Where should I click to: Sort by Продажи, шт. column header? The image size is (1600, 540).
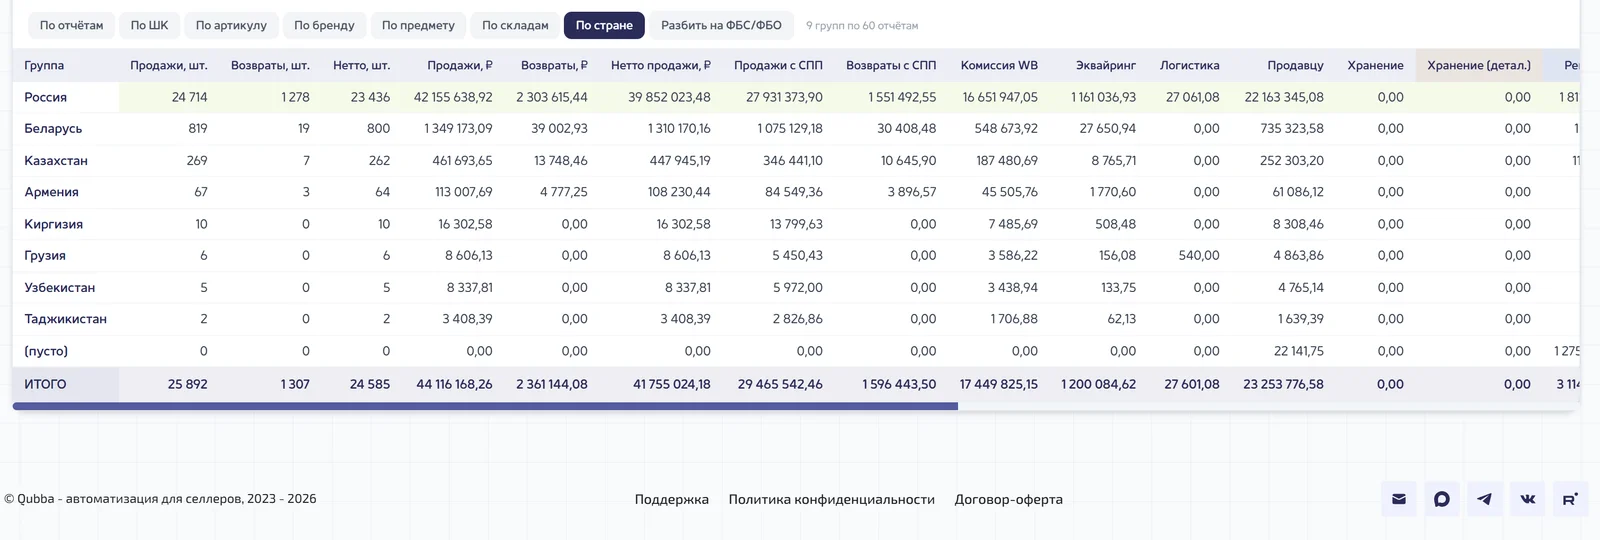tap(169, 65)
